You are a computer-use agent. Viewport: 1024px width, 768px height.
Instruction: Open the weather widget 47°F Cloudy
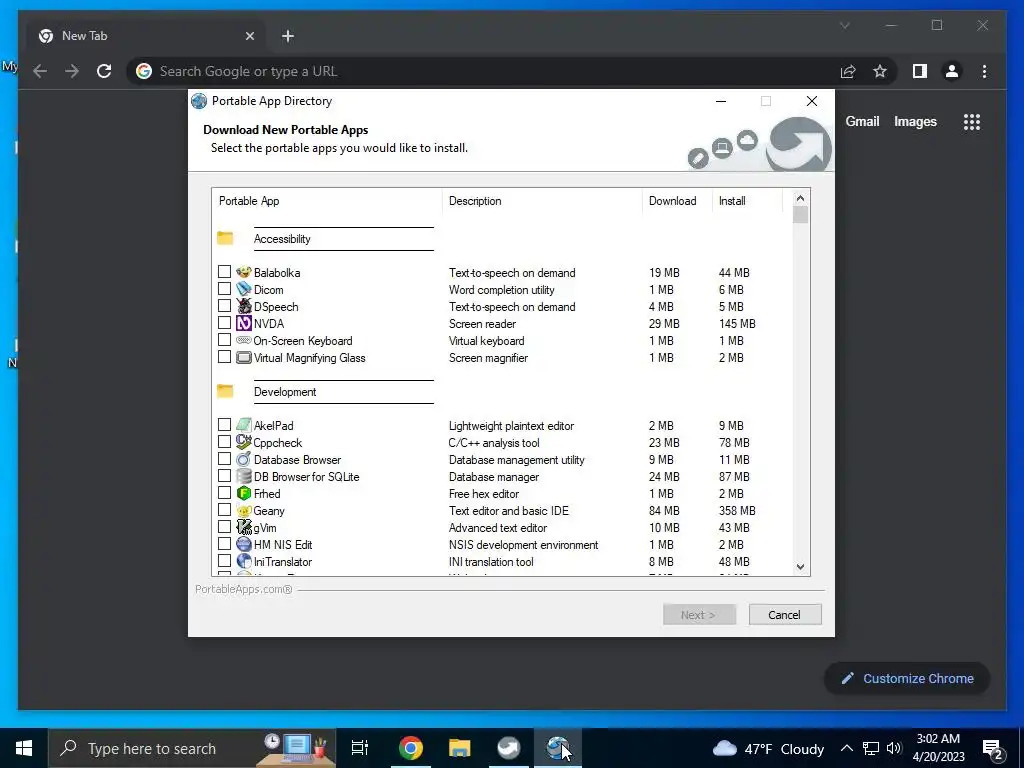coord(768,748)
